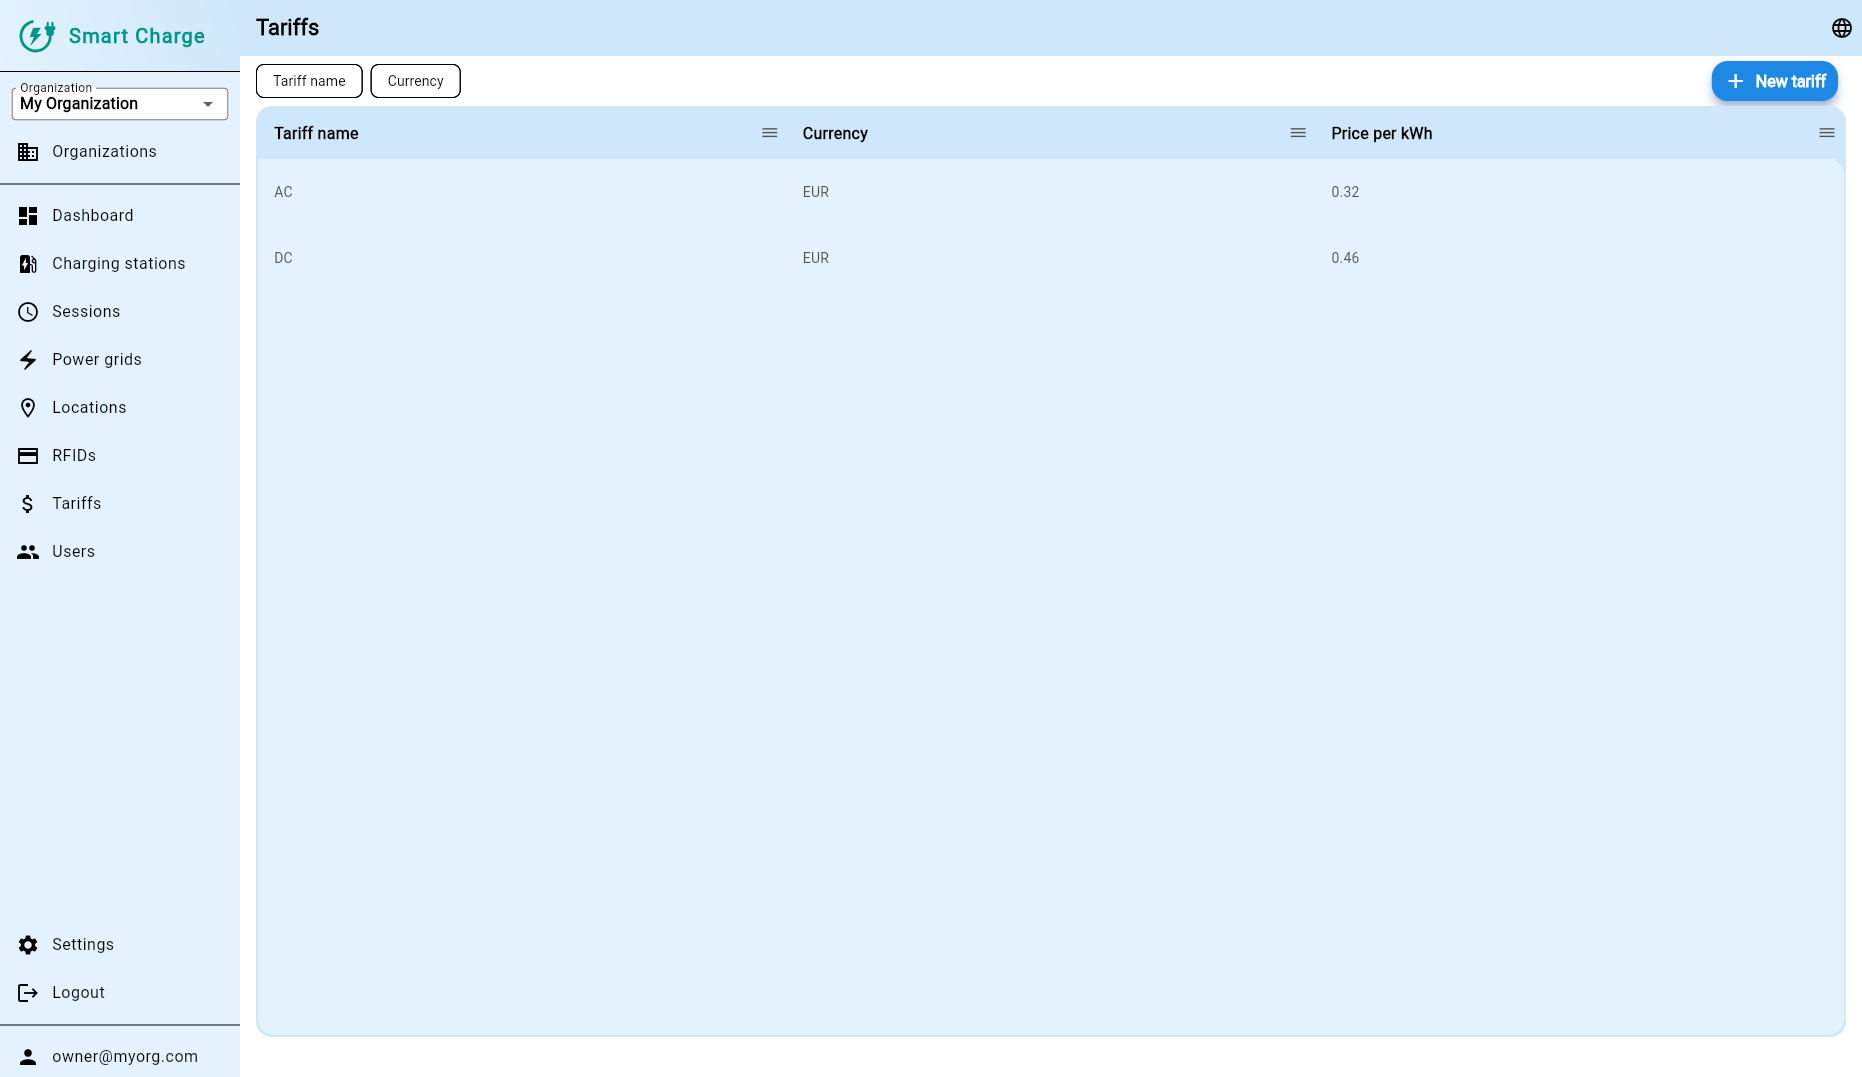Click the RFIDs card icon
Screen dimensions: 1862x1077
(28, 456)
